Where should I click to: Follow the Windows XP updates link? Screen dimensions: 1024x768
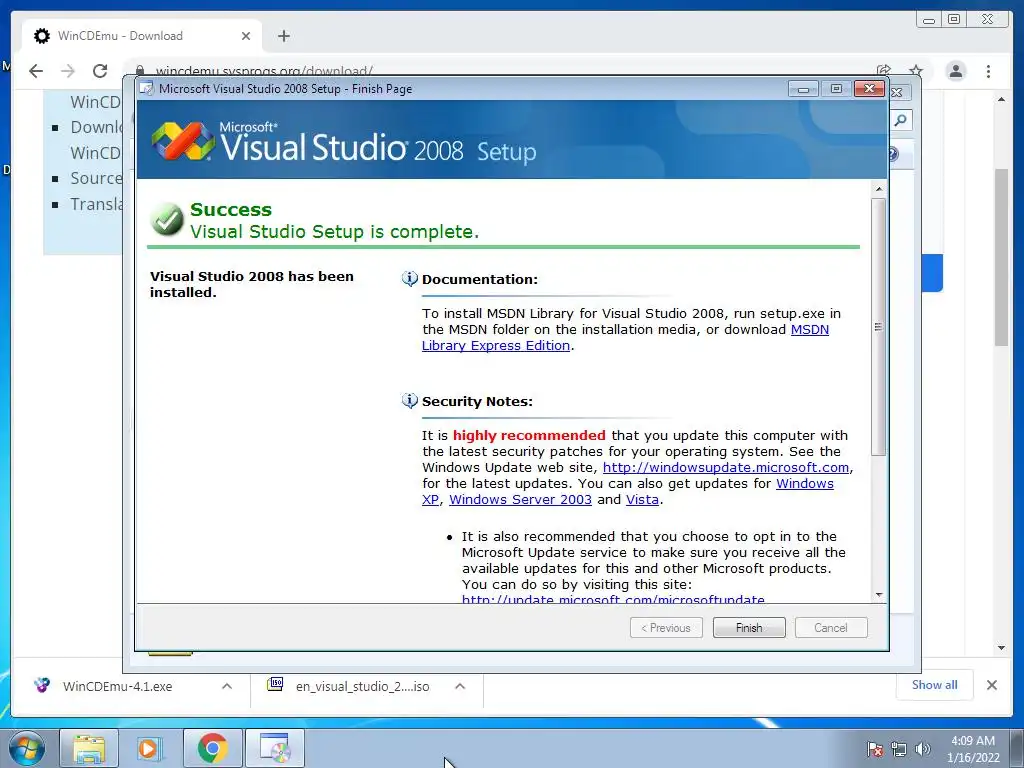[805, 484]
